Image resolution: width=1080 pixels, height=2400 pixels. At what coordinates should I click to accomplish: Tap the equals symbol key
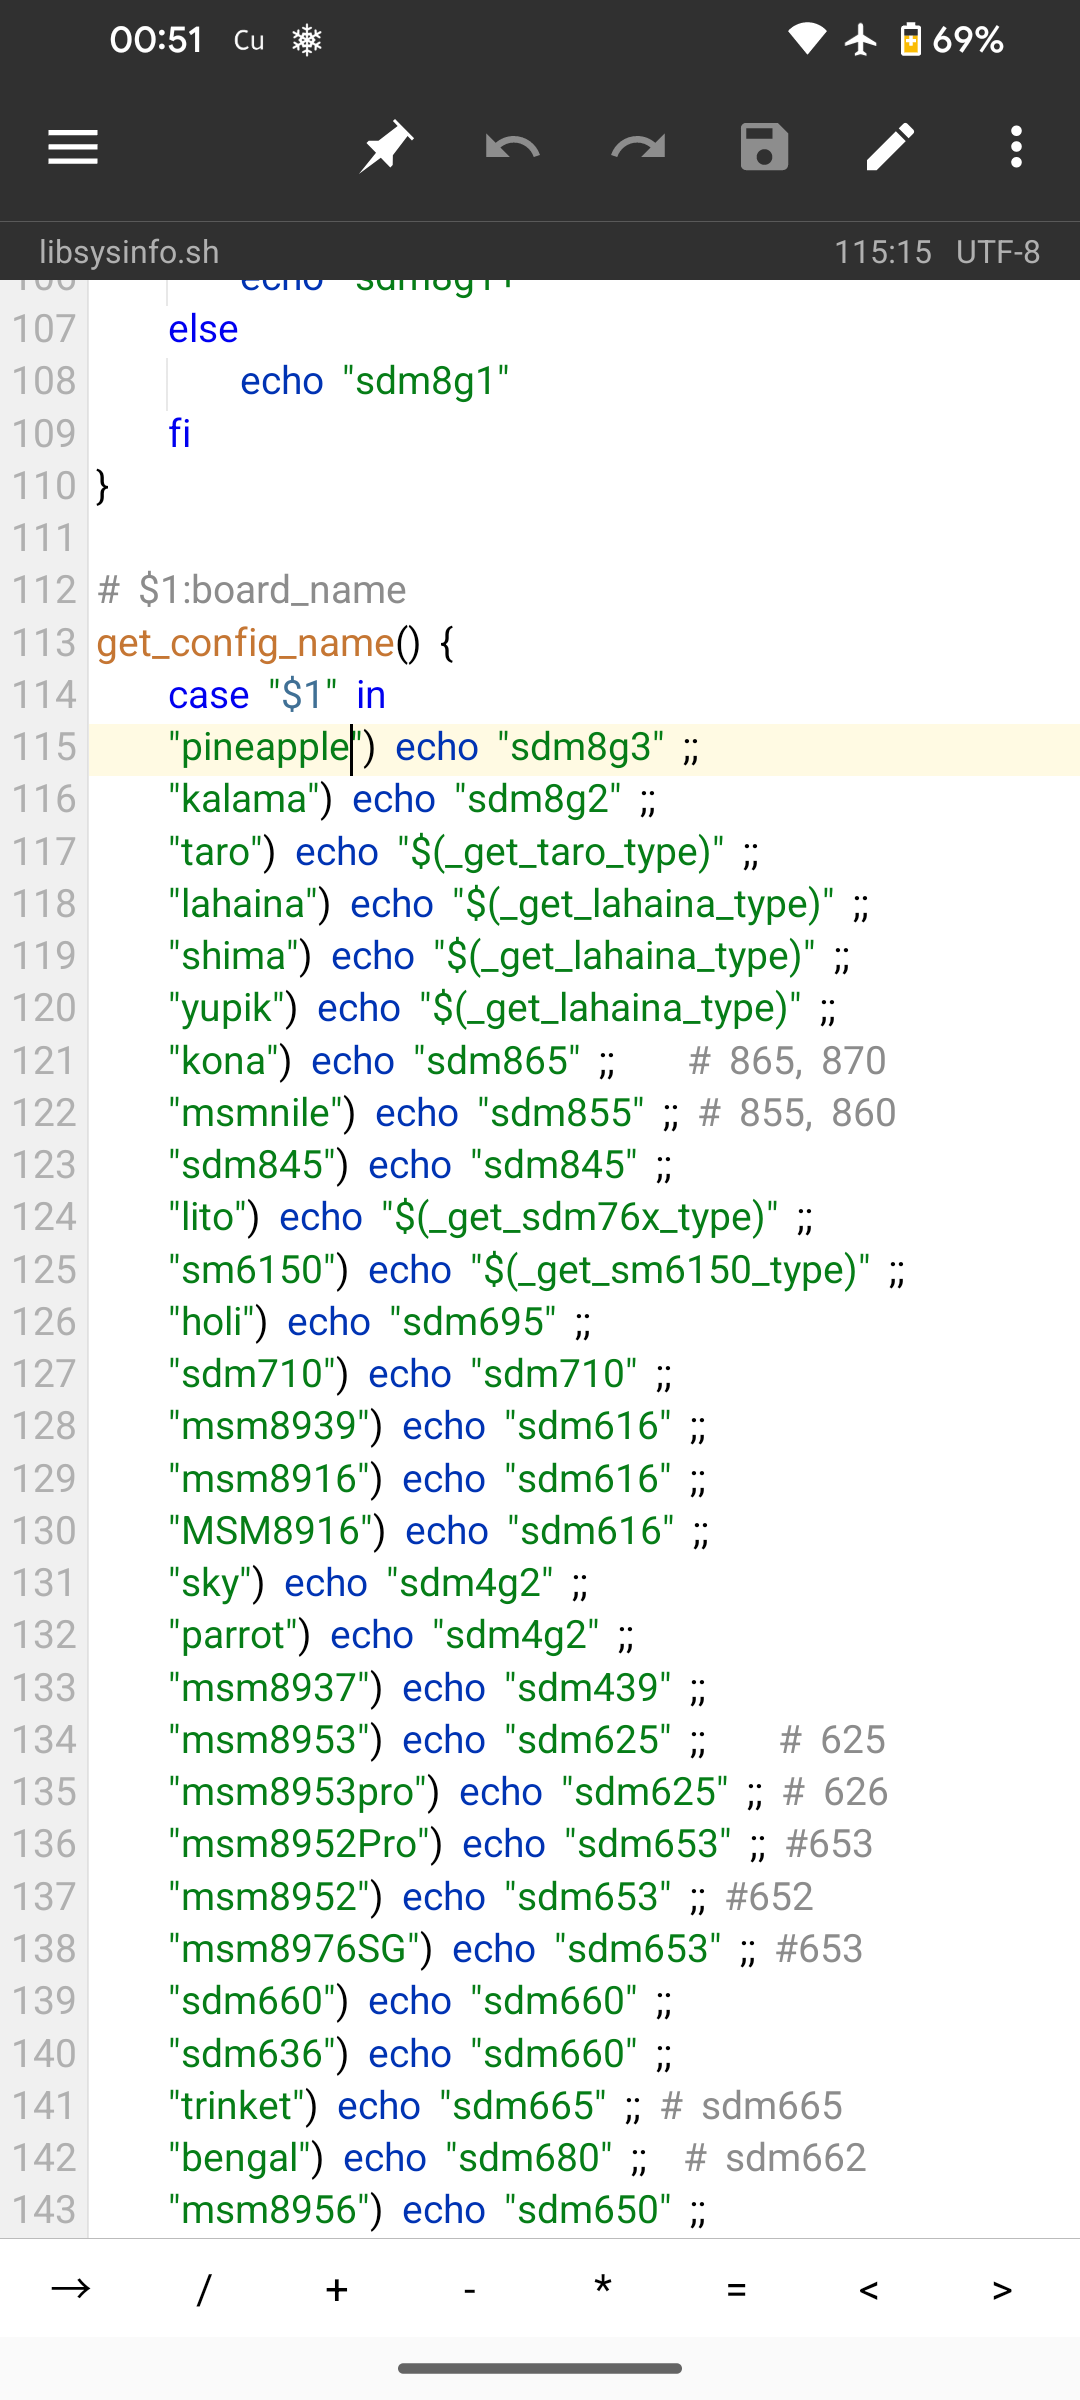tap(736, 2289)
